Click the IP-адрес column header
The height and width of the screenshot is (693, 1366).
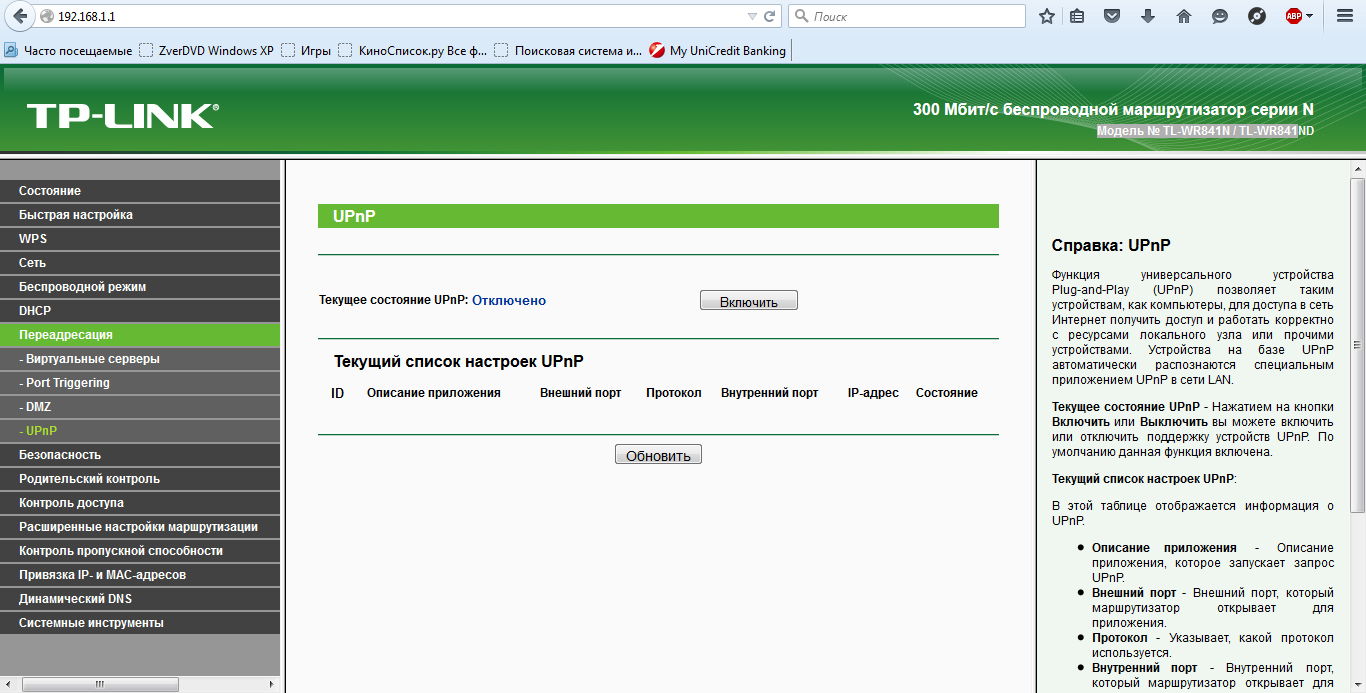coord(873,393)
